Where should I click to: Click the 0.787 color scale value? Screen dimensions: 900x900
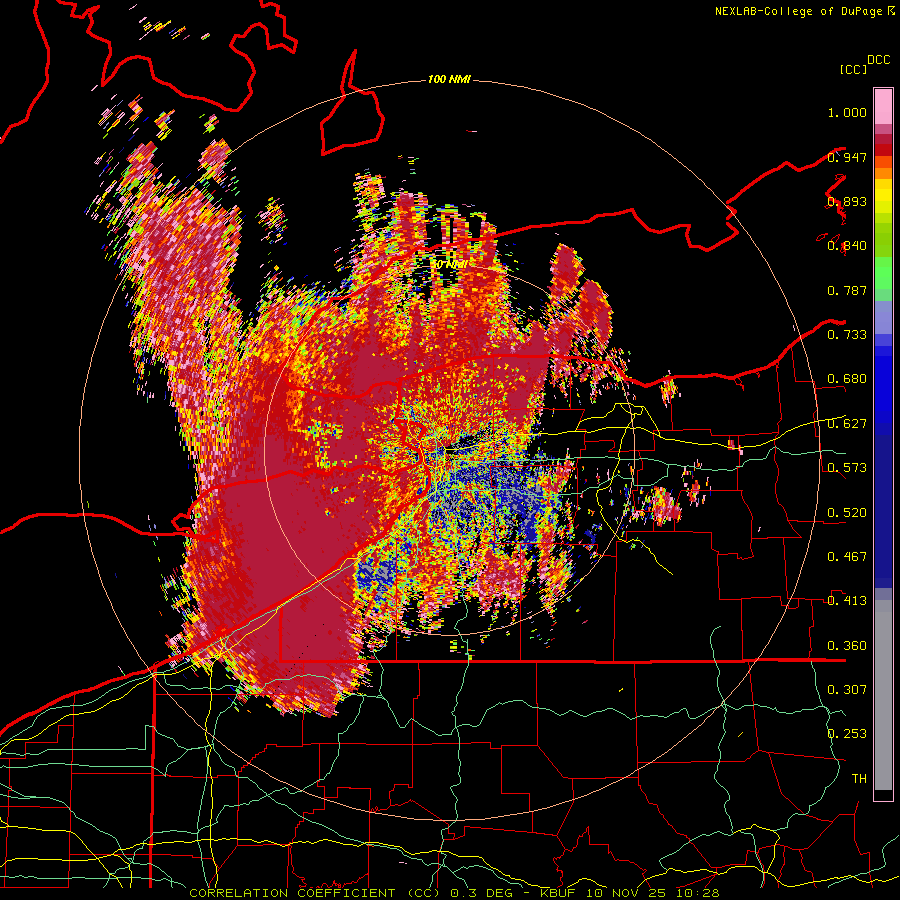847,290
